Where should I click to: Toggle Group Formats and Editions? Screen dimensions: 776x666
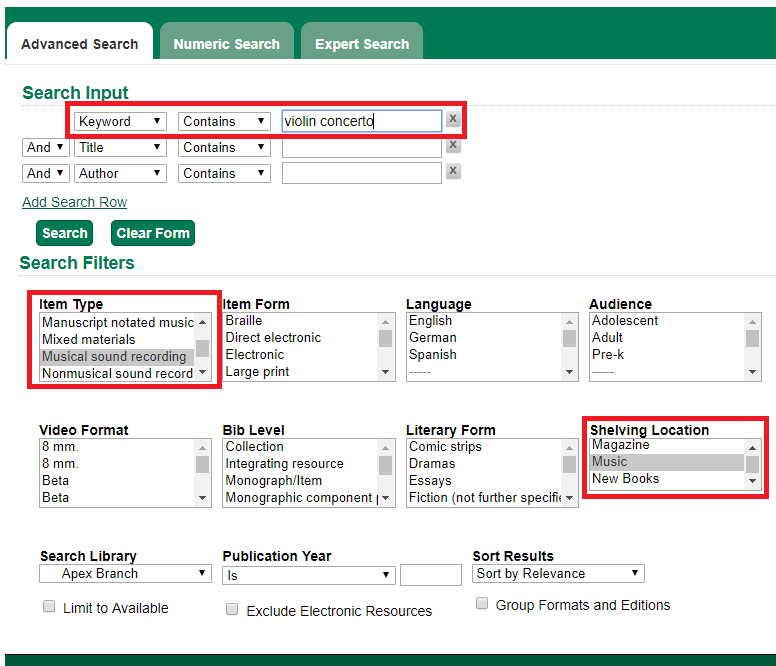[482, 603]
